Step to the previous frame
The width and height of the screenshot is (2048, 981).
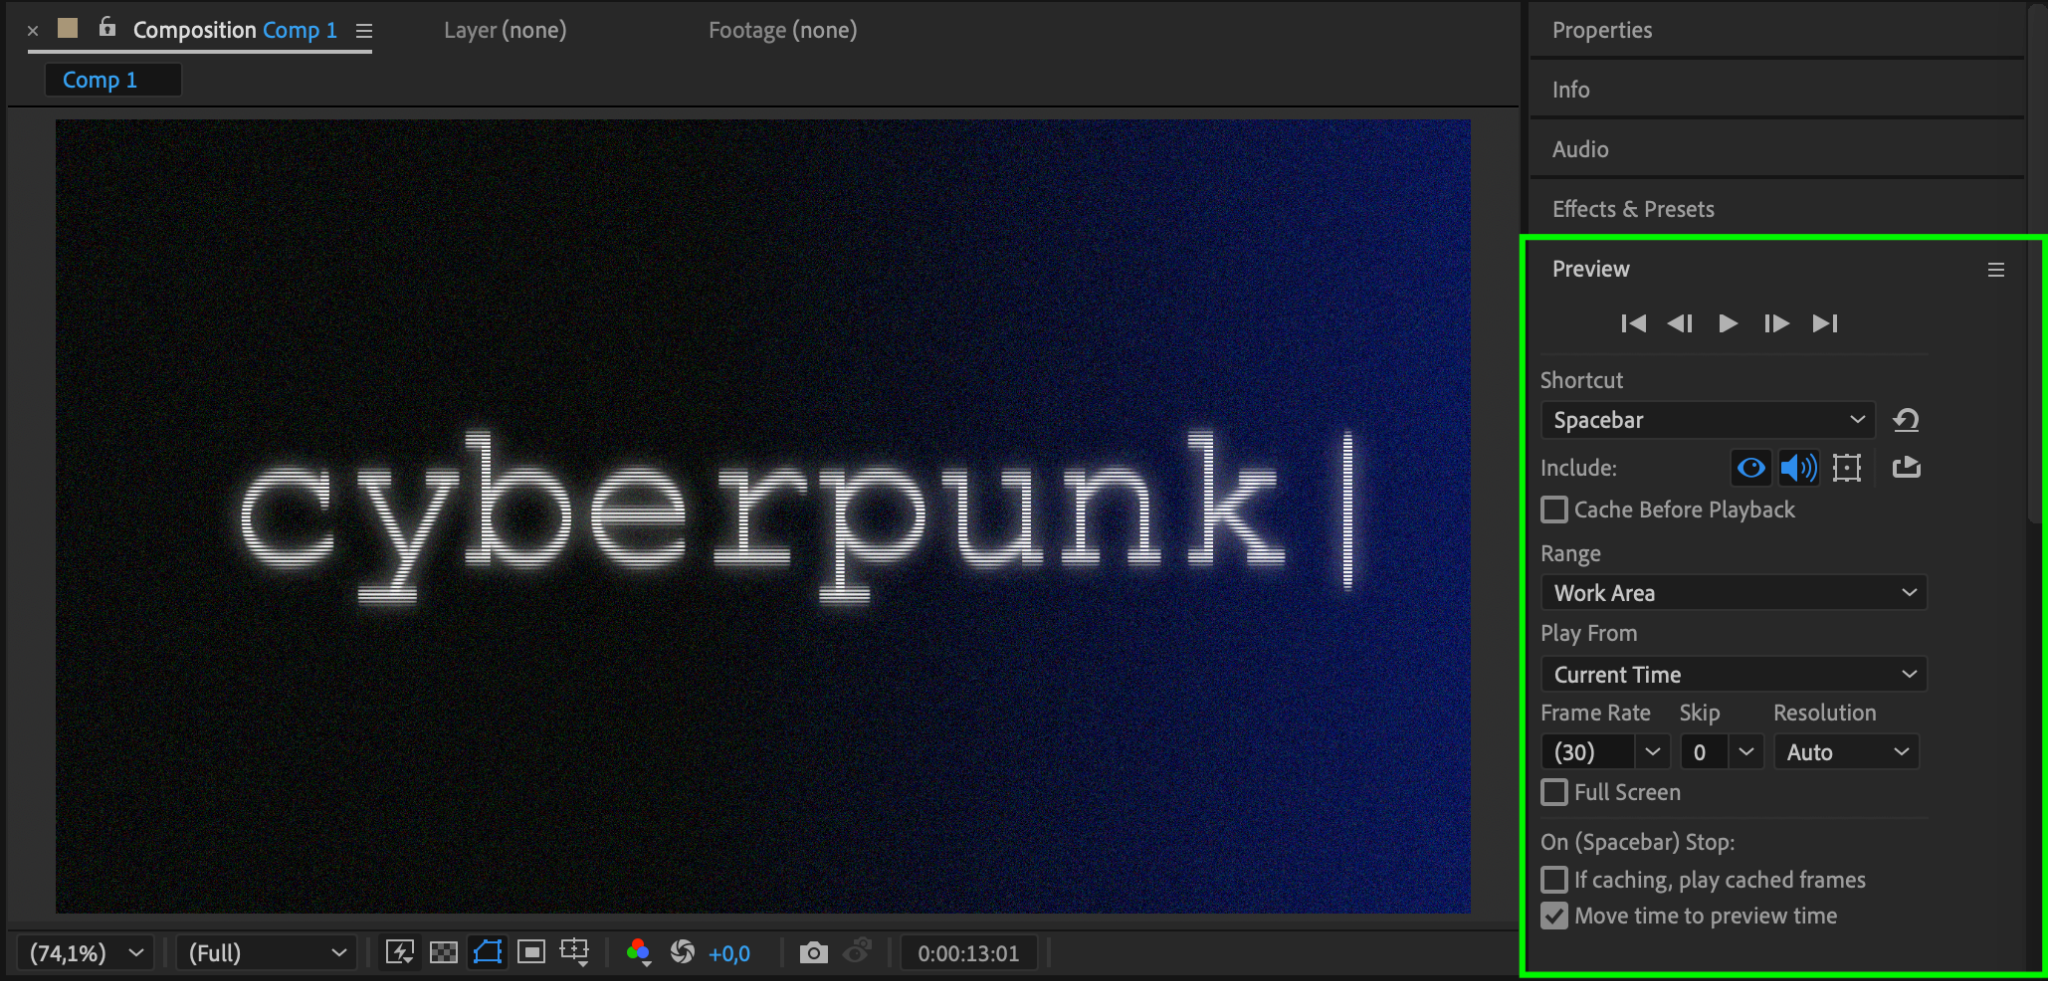click(x=1680, y=323)
